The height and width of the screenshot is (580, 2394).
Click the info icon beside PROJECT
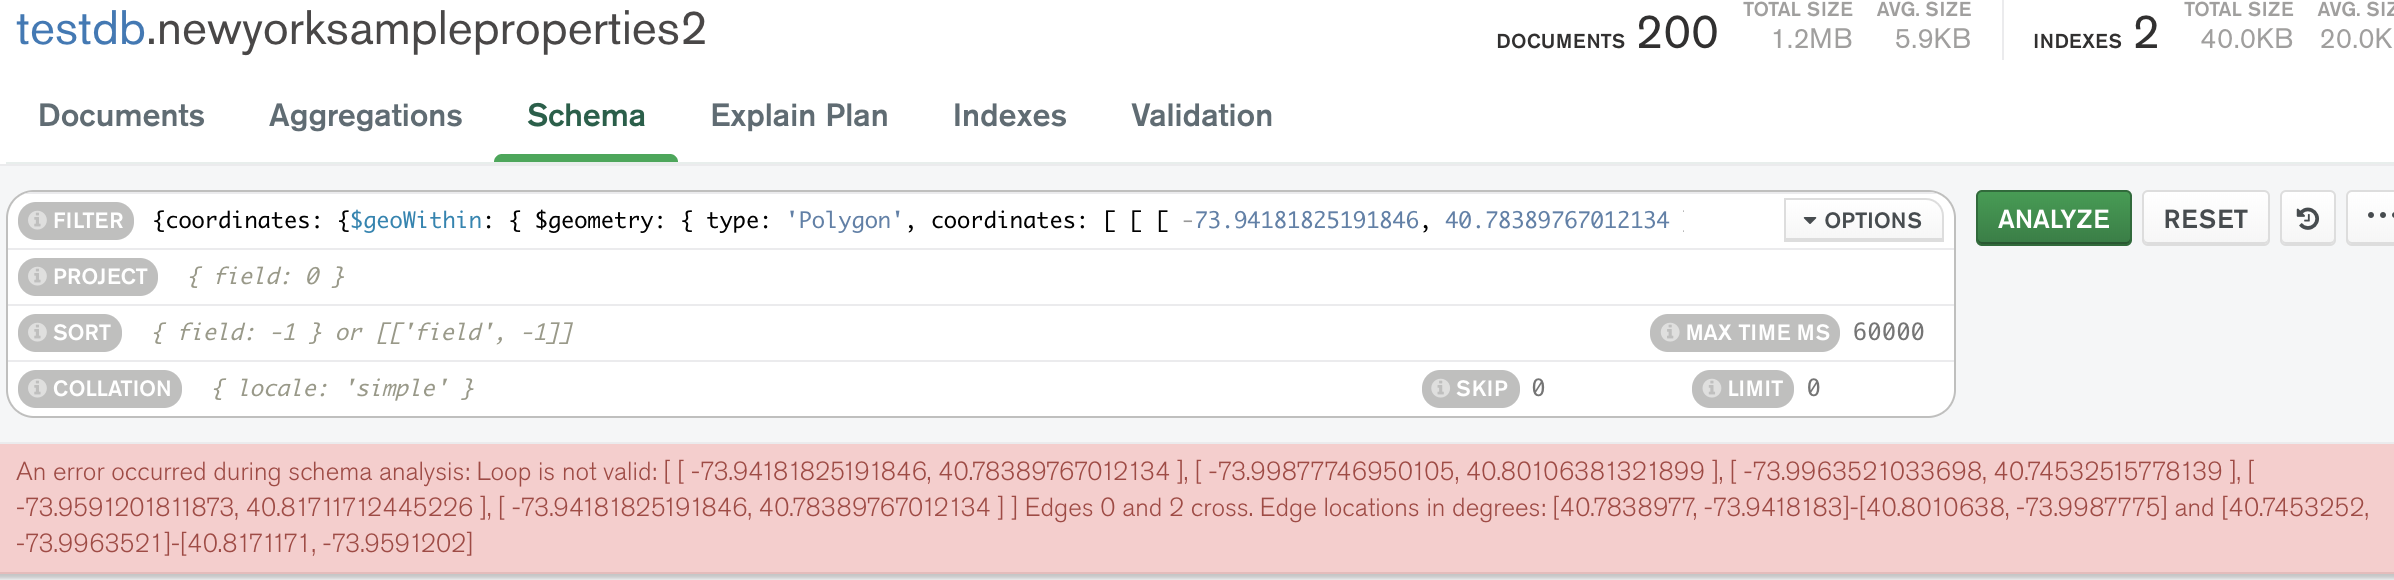point(38,276)
